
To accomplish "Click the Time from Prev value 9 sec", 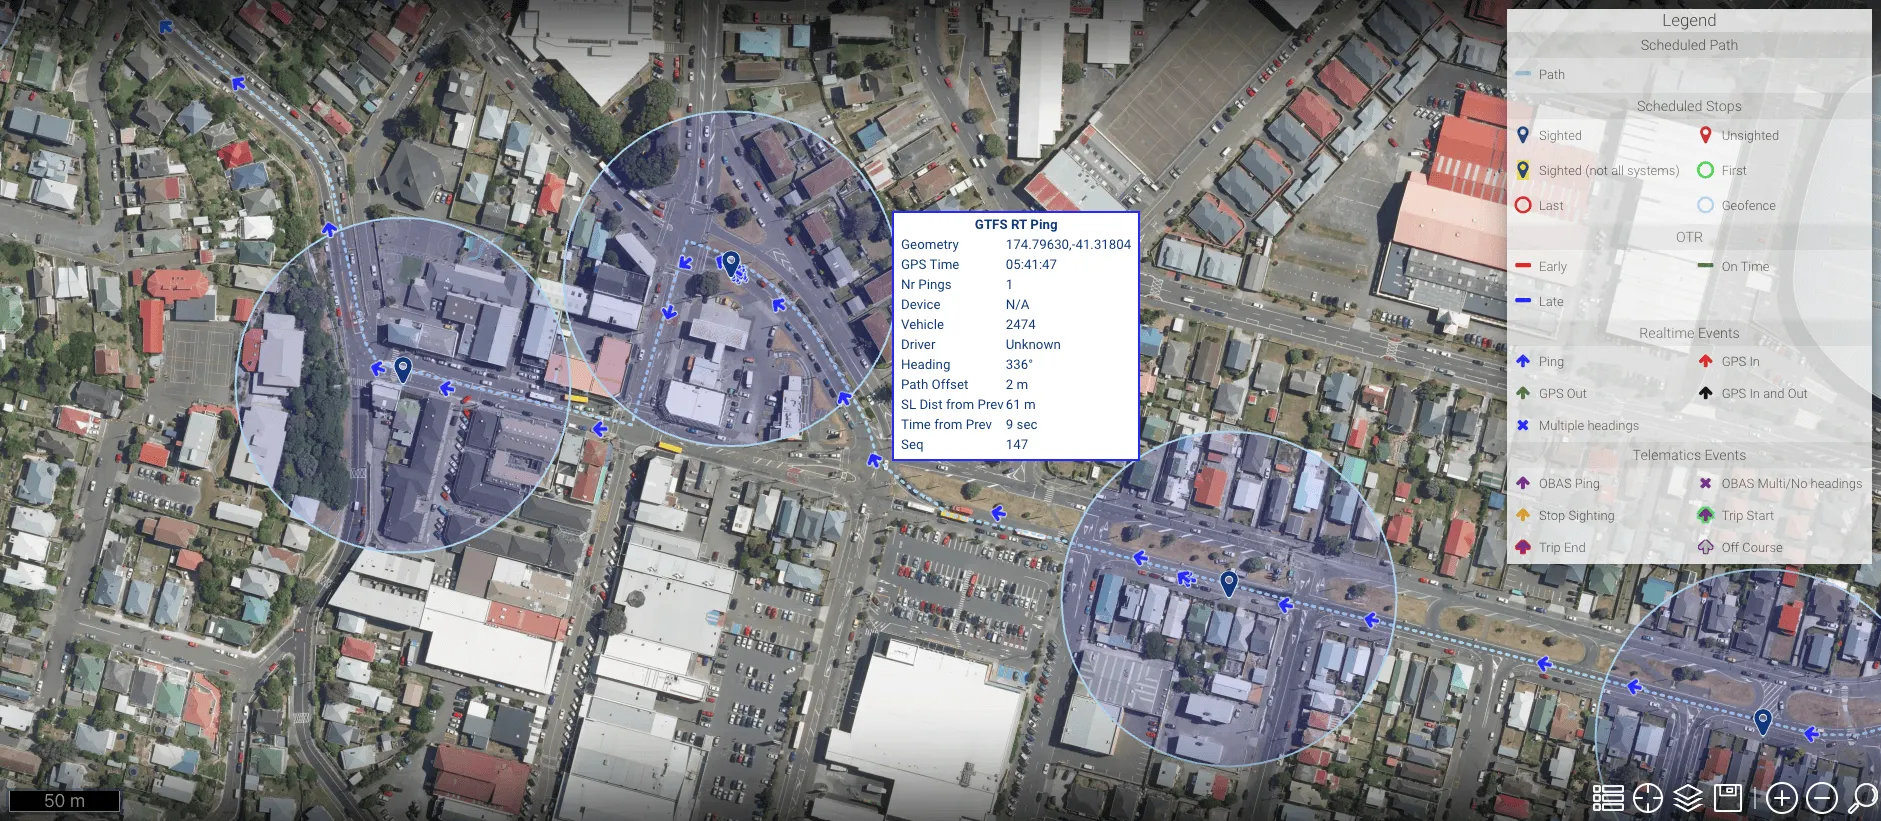I will click(1021, 424).
